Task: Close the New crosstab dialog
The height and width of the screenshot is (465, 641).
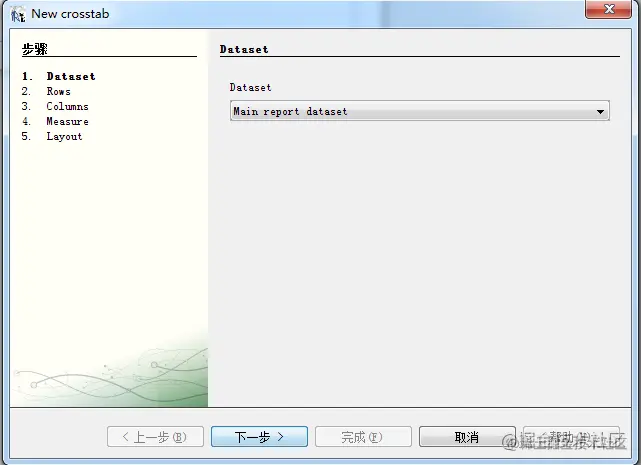Action: [x=608, y=9]
